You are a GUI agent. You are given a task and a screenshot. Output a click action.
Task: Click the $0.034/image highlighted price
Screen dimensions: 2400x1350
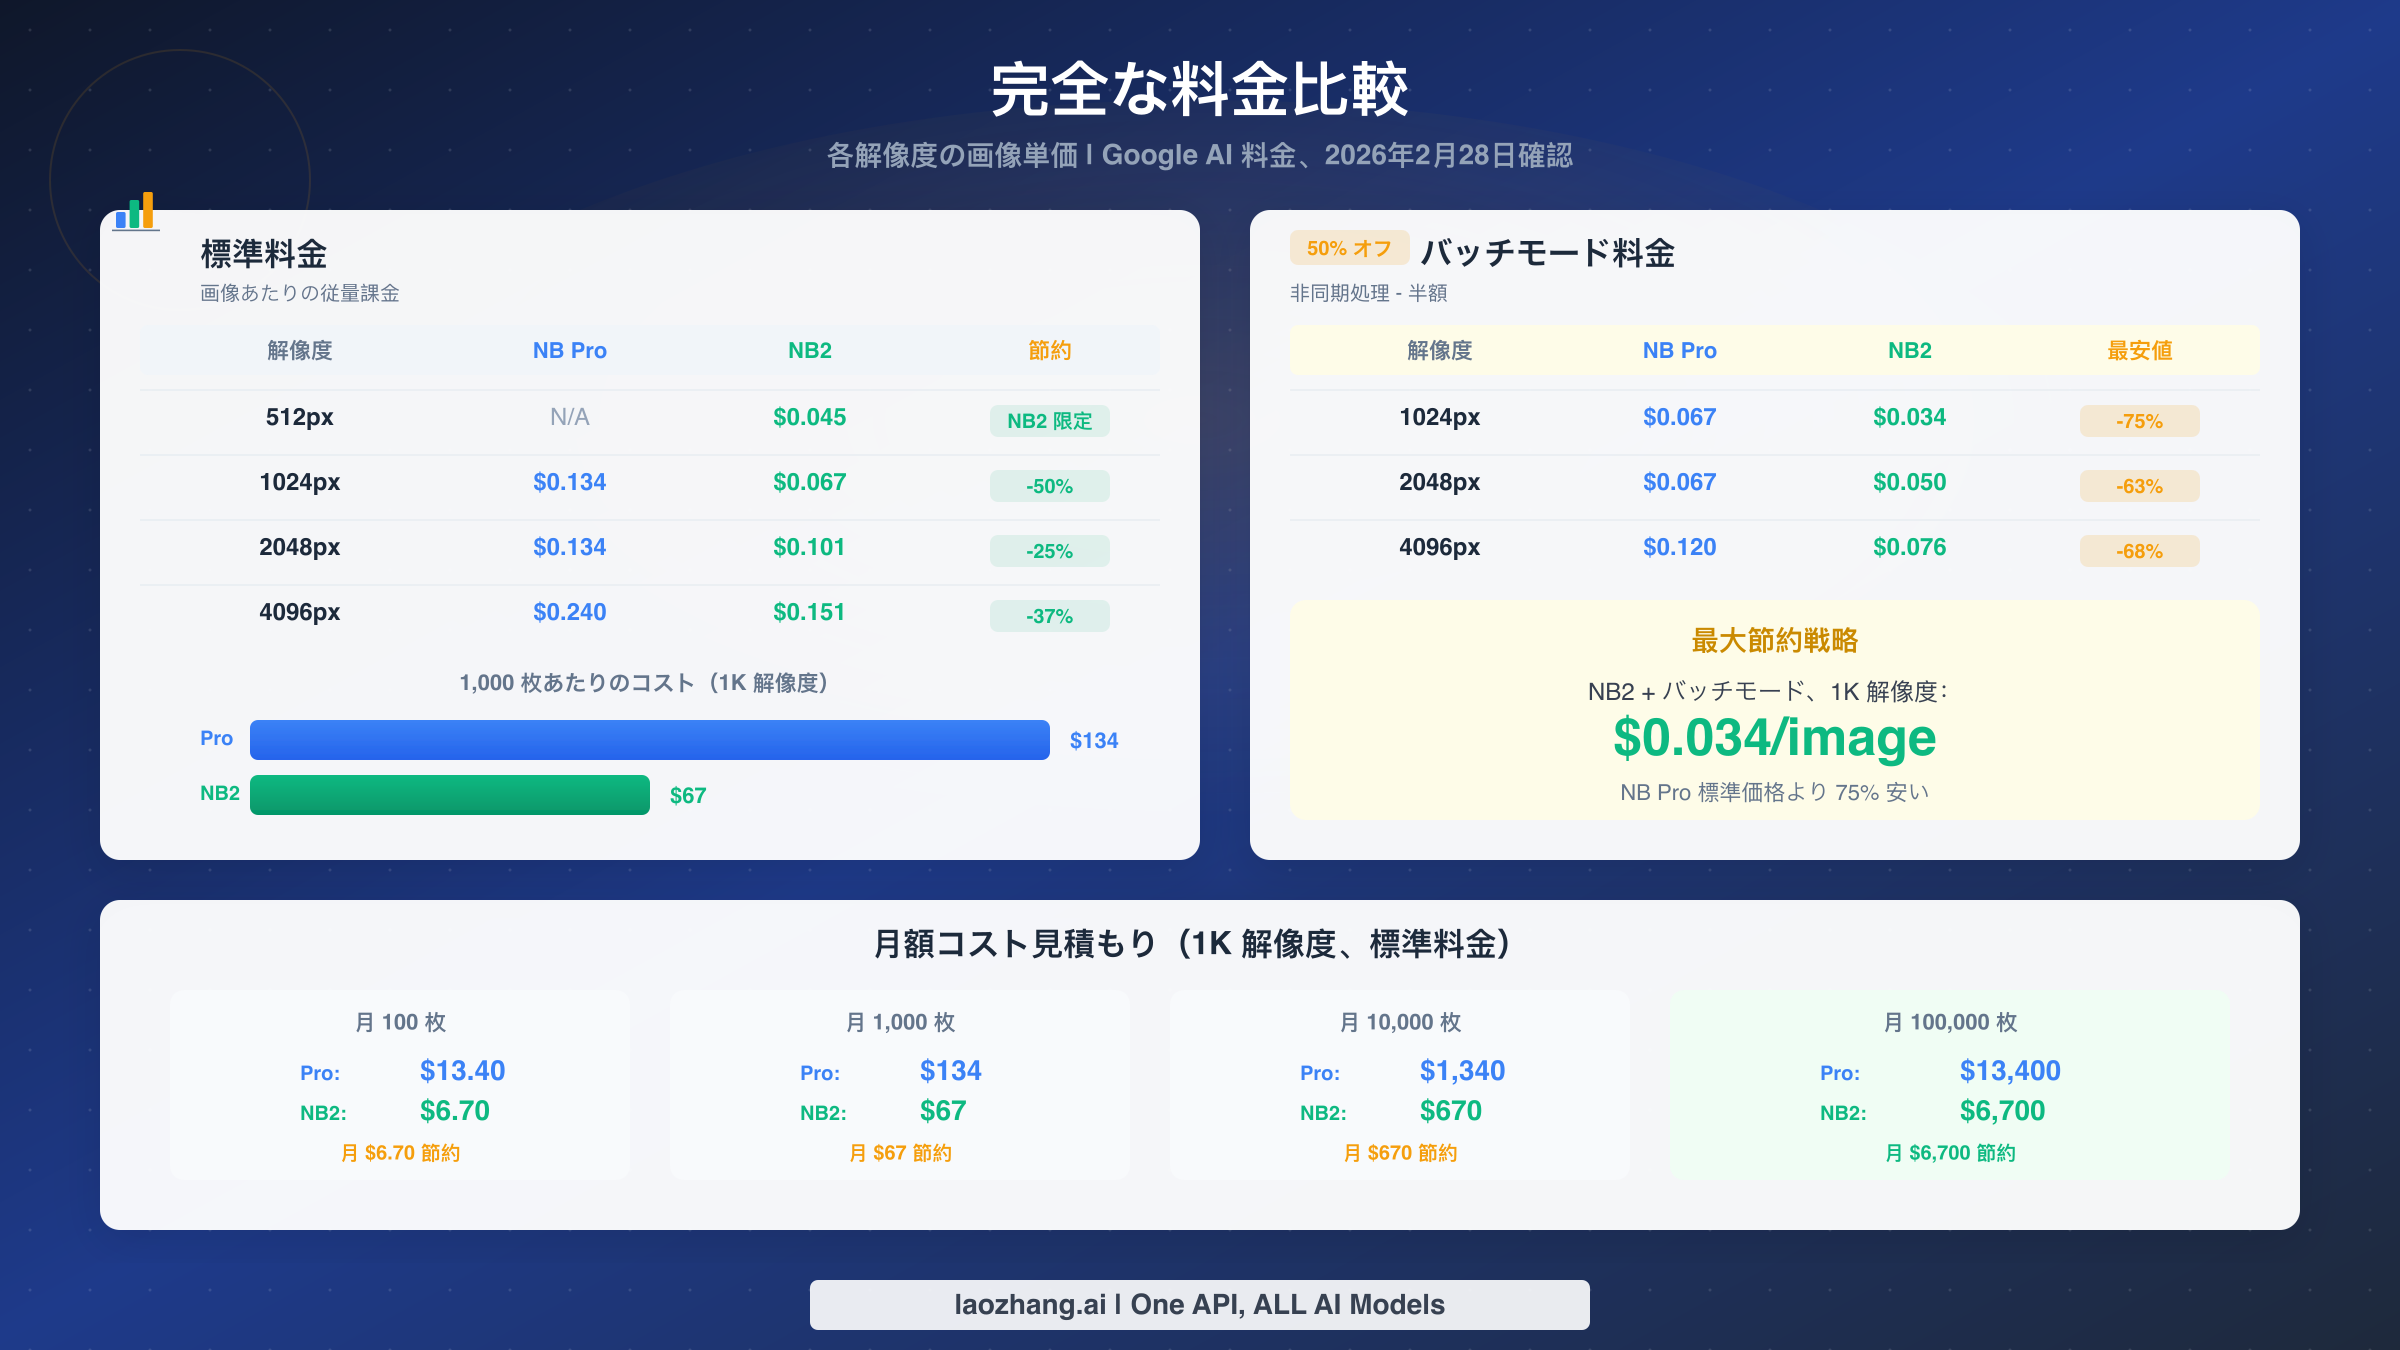point(1773,738)
